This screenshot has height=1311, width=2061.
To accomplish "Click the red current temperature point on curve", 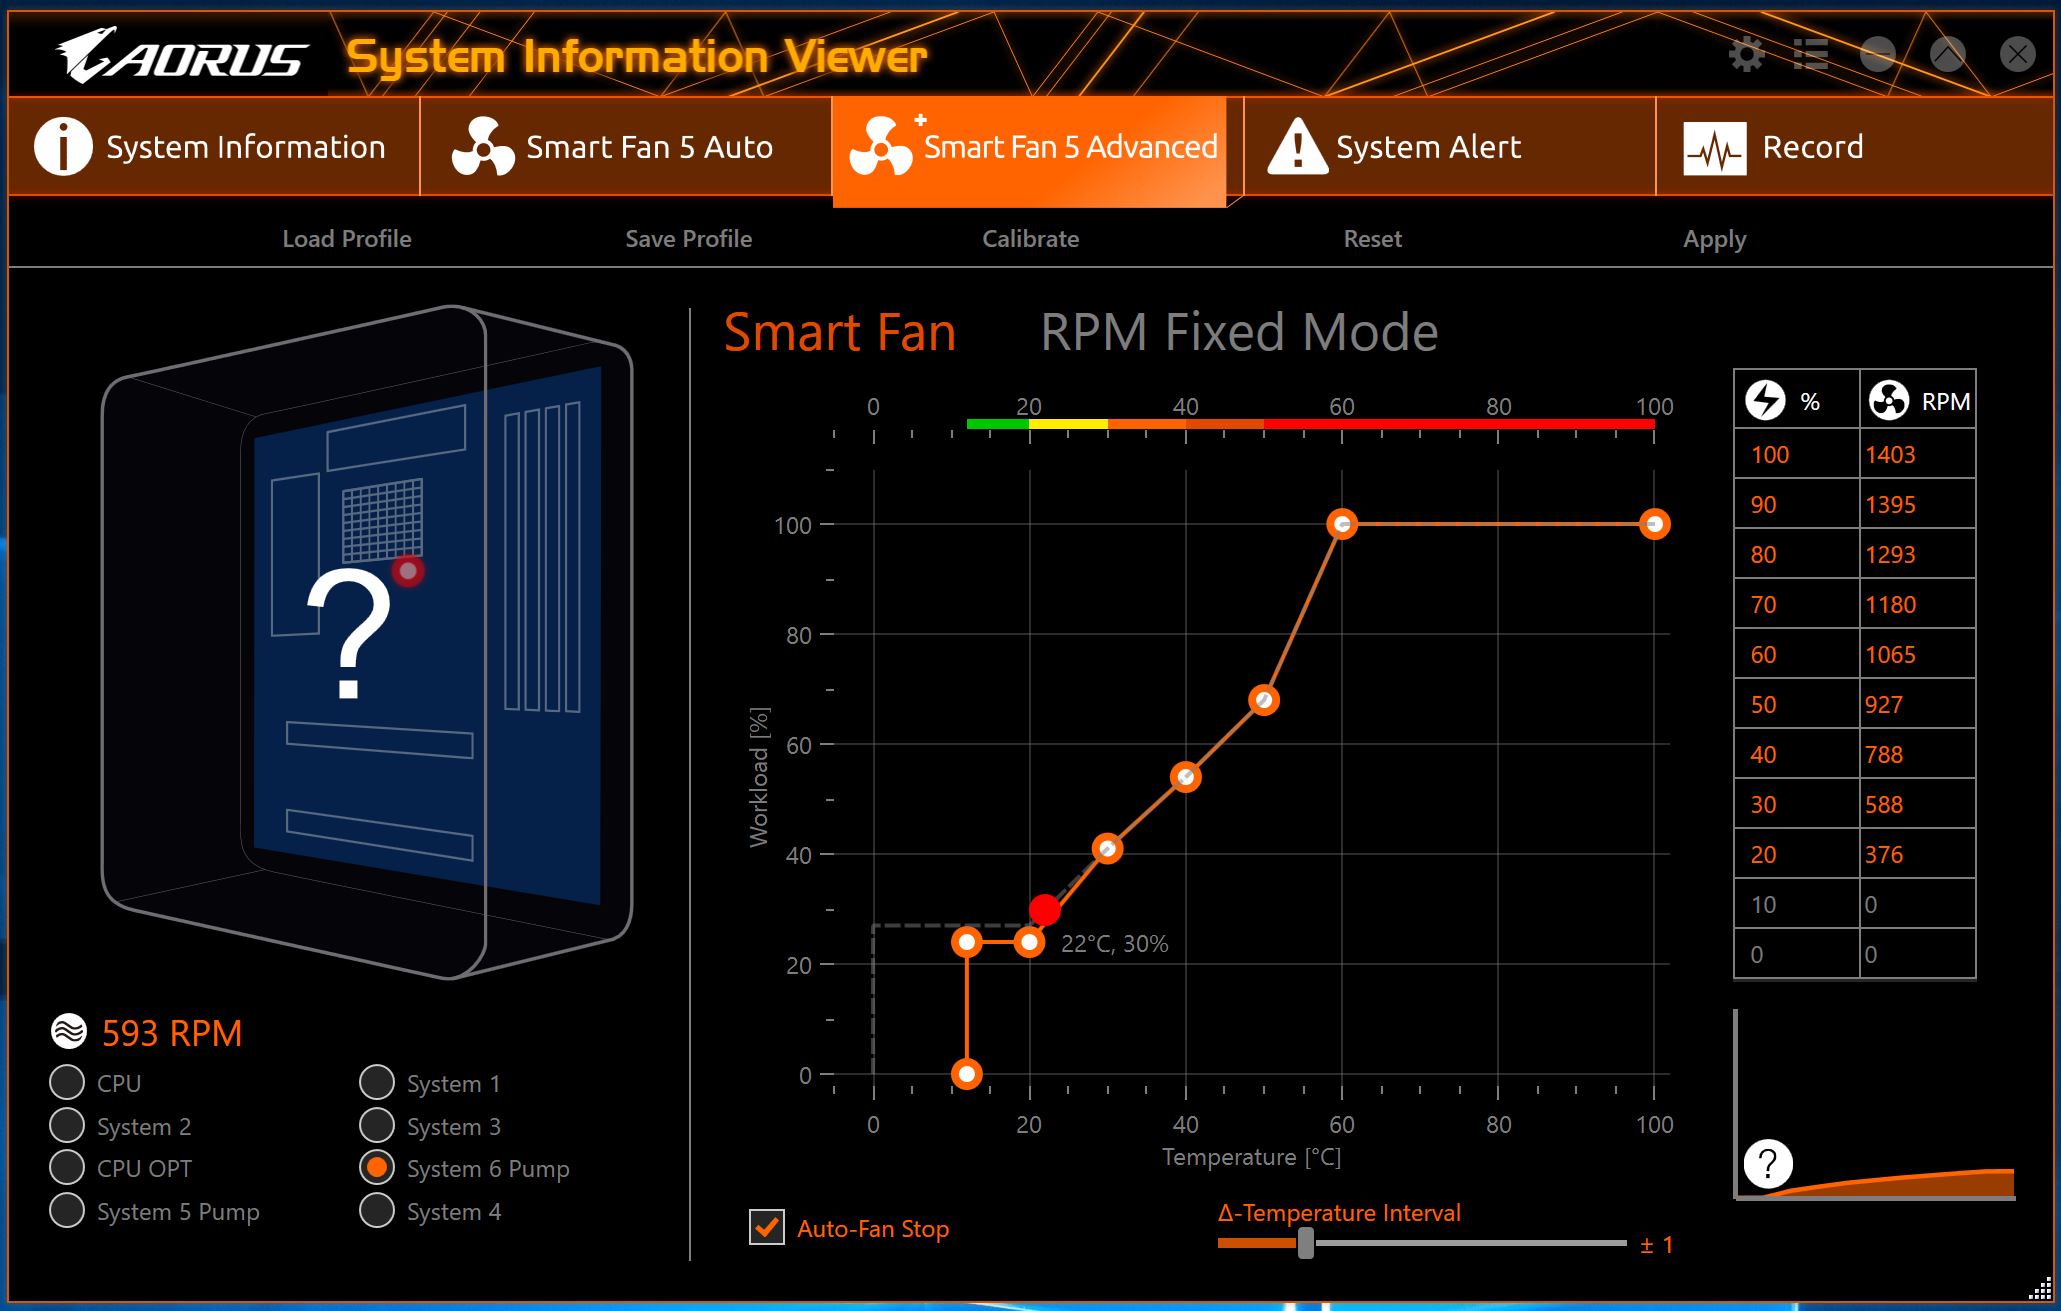I will pyautogui.click(x=1045, y=910).
